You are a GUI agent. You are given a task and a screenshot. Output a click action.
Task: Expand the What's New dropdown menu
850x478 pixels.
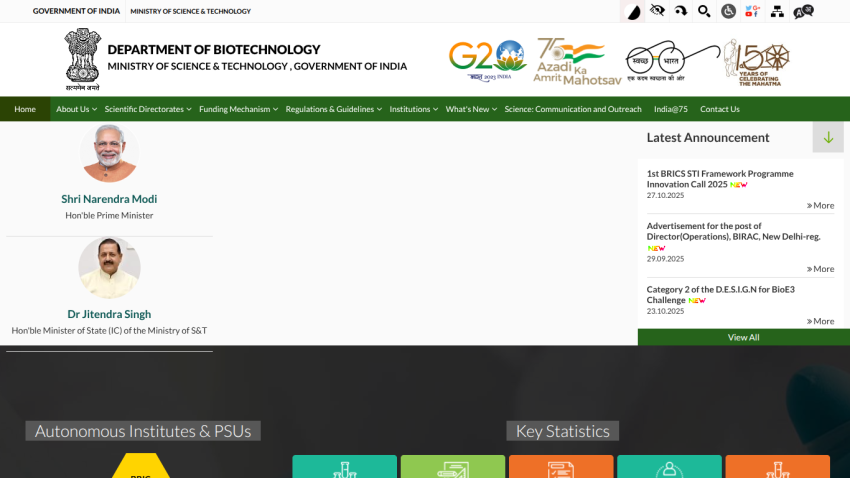[x=471, y=109]
